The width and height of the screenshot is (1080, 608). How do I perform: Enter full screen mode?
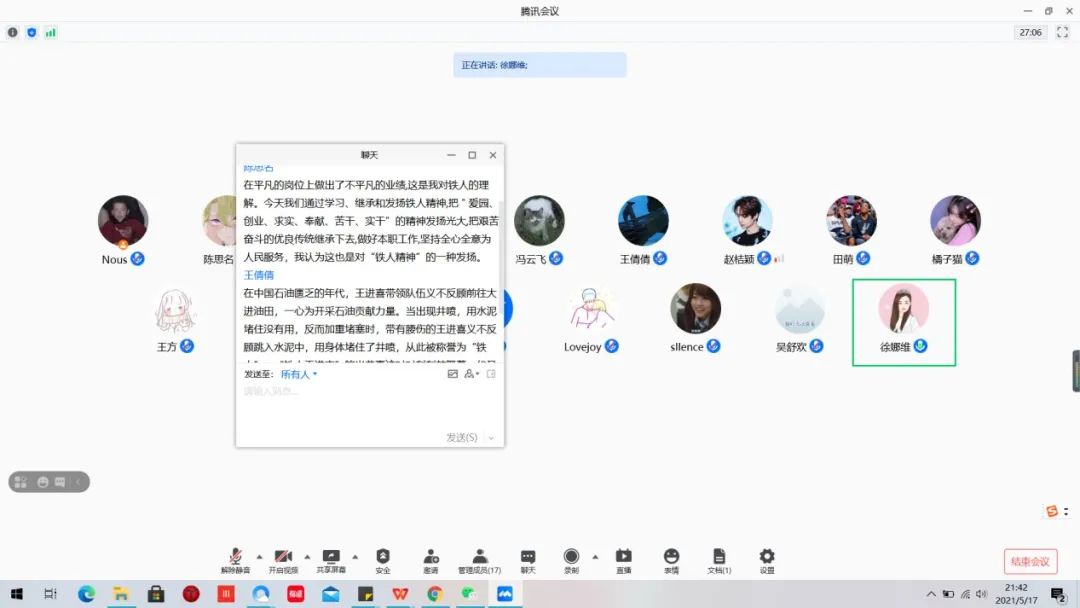click(1062, 32)
